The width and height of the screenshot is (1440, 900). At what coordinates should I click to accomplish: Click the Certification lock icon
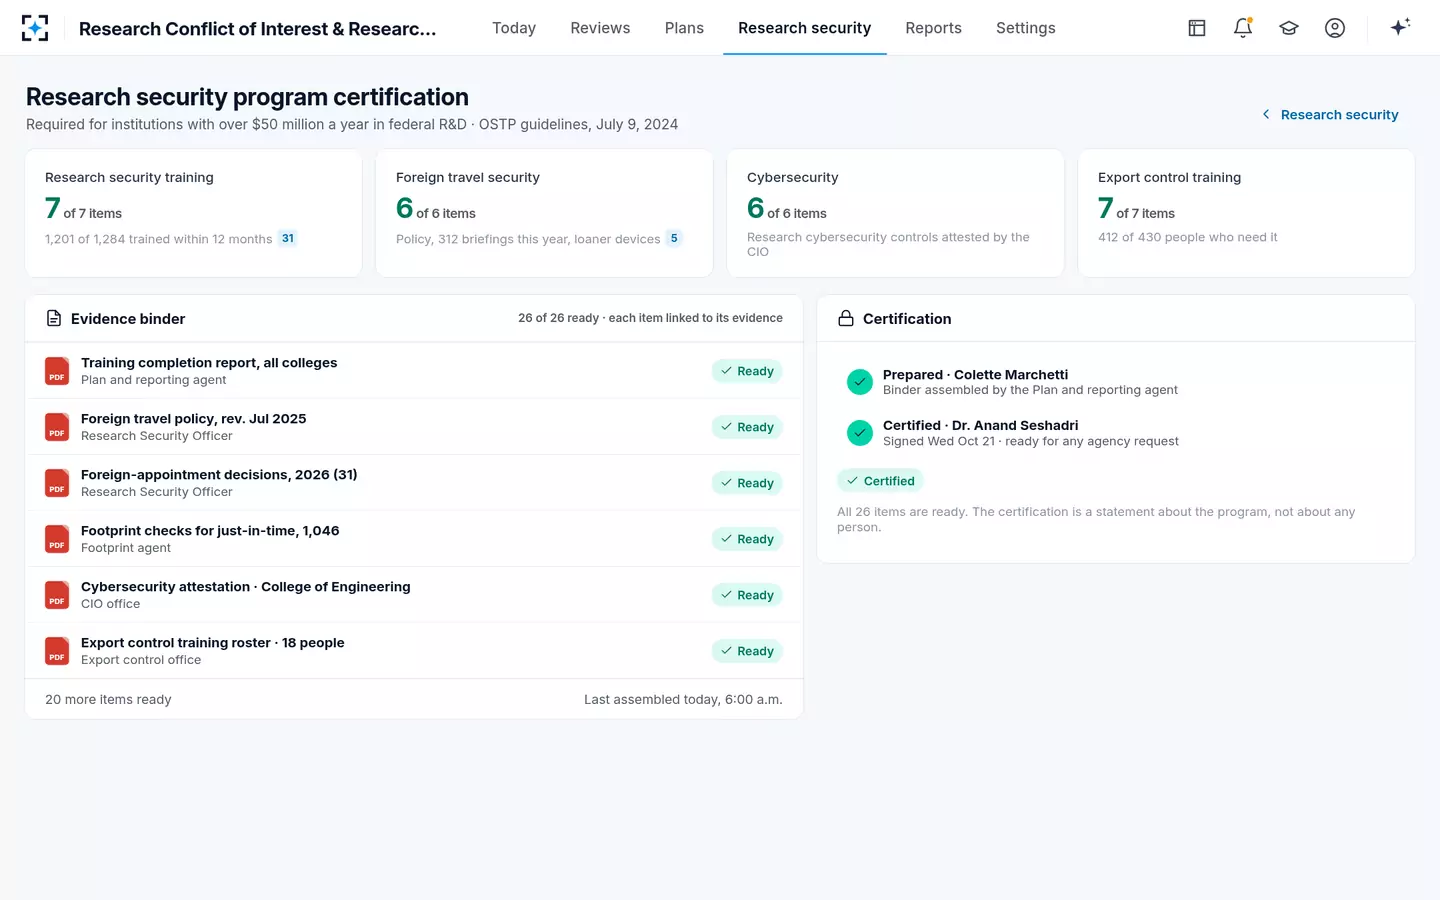(846, 318)
